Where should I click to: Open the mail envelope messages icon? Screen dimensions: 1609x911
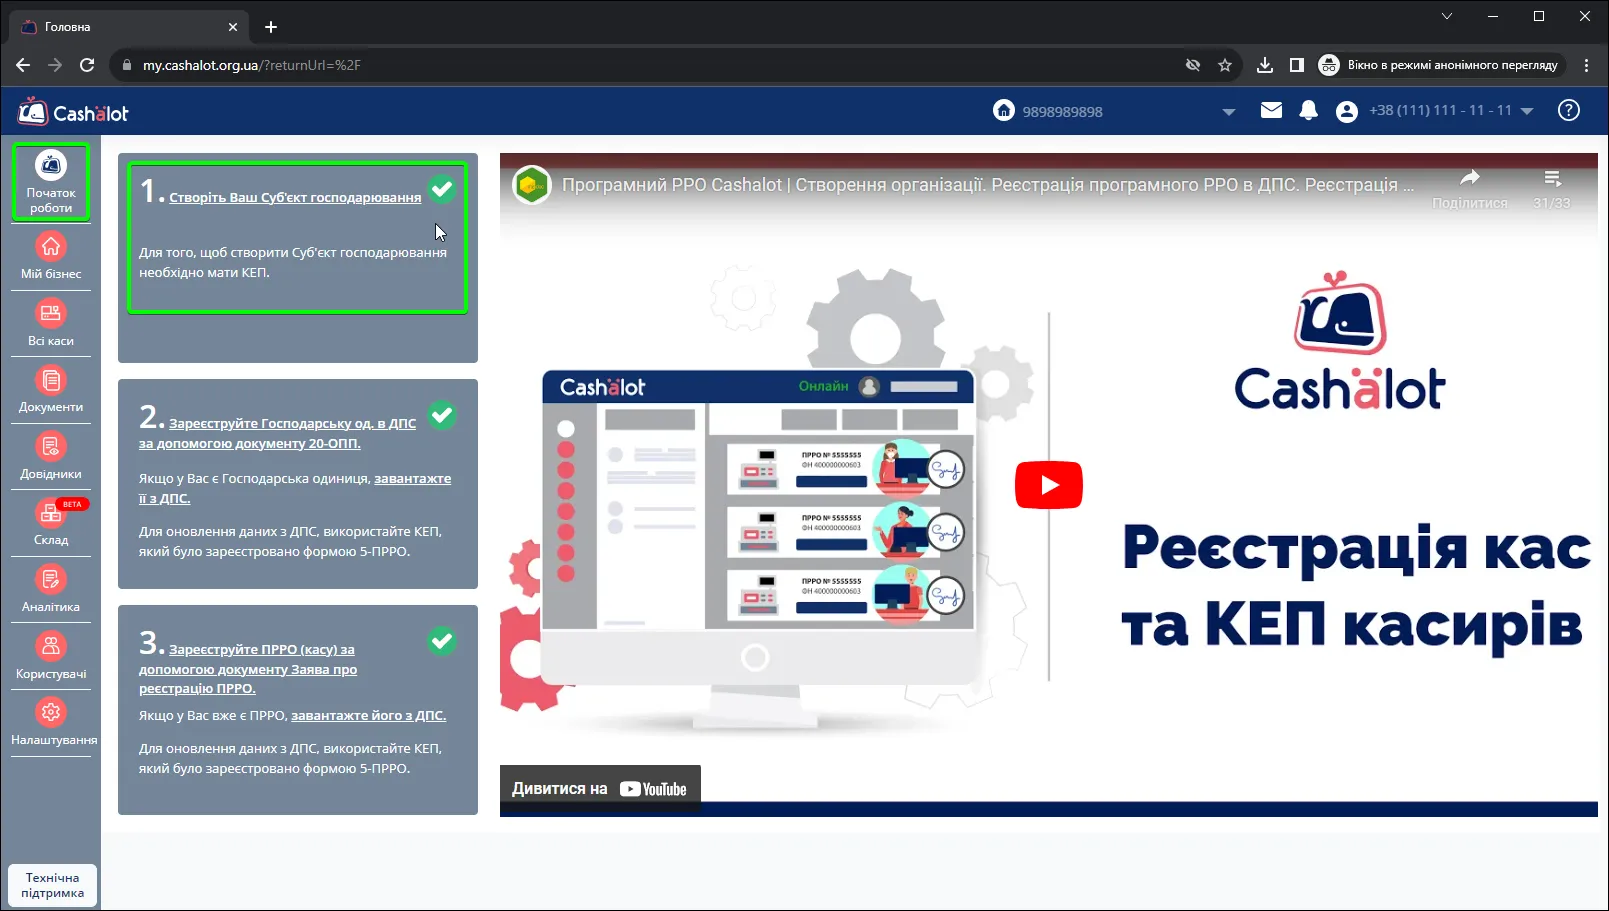click(1271, 110)
